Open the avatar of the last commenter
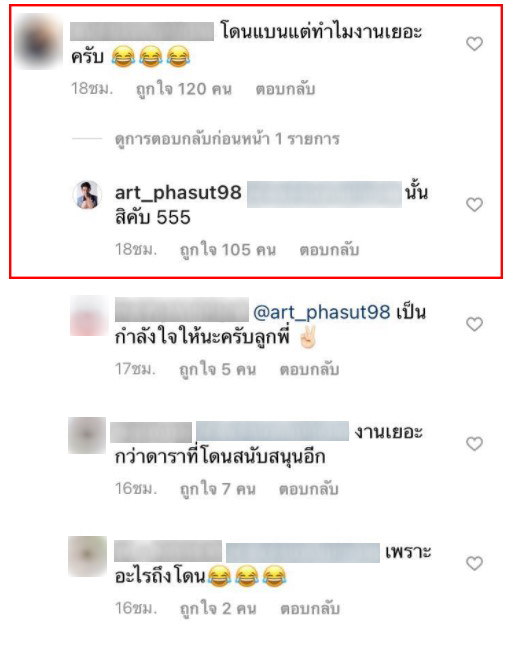The image size is (511, 648). [88, 556]
